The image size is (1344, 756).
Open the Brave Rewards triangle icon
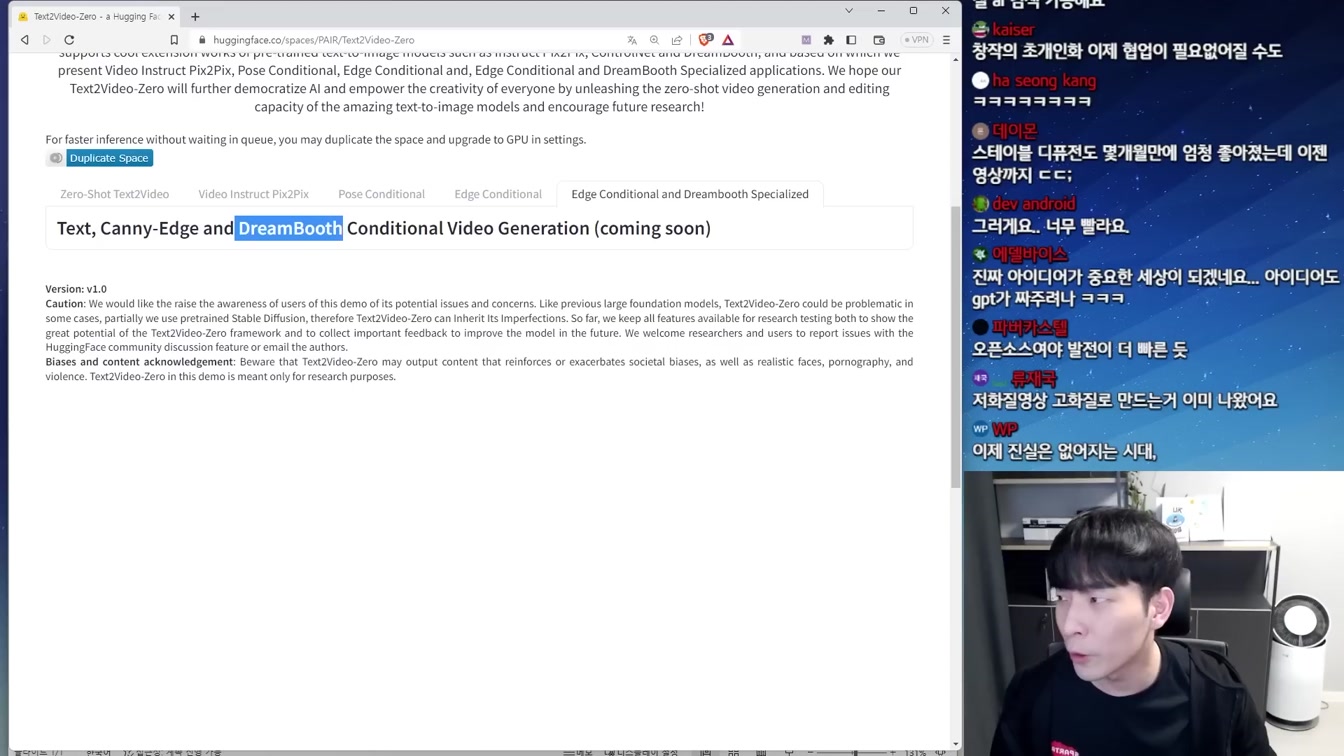point(728,40)
